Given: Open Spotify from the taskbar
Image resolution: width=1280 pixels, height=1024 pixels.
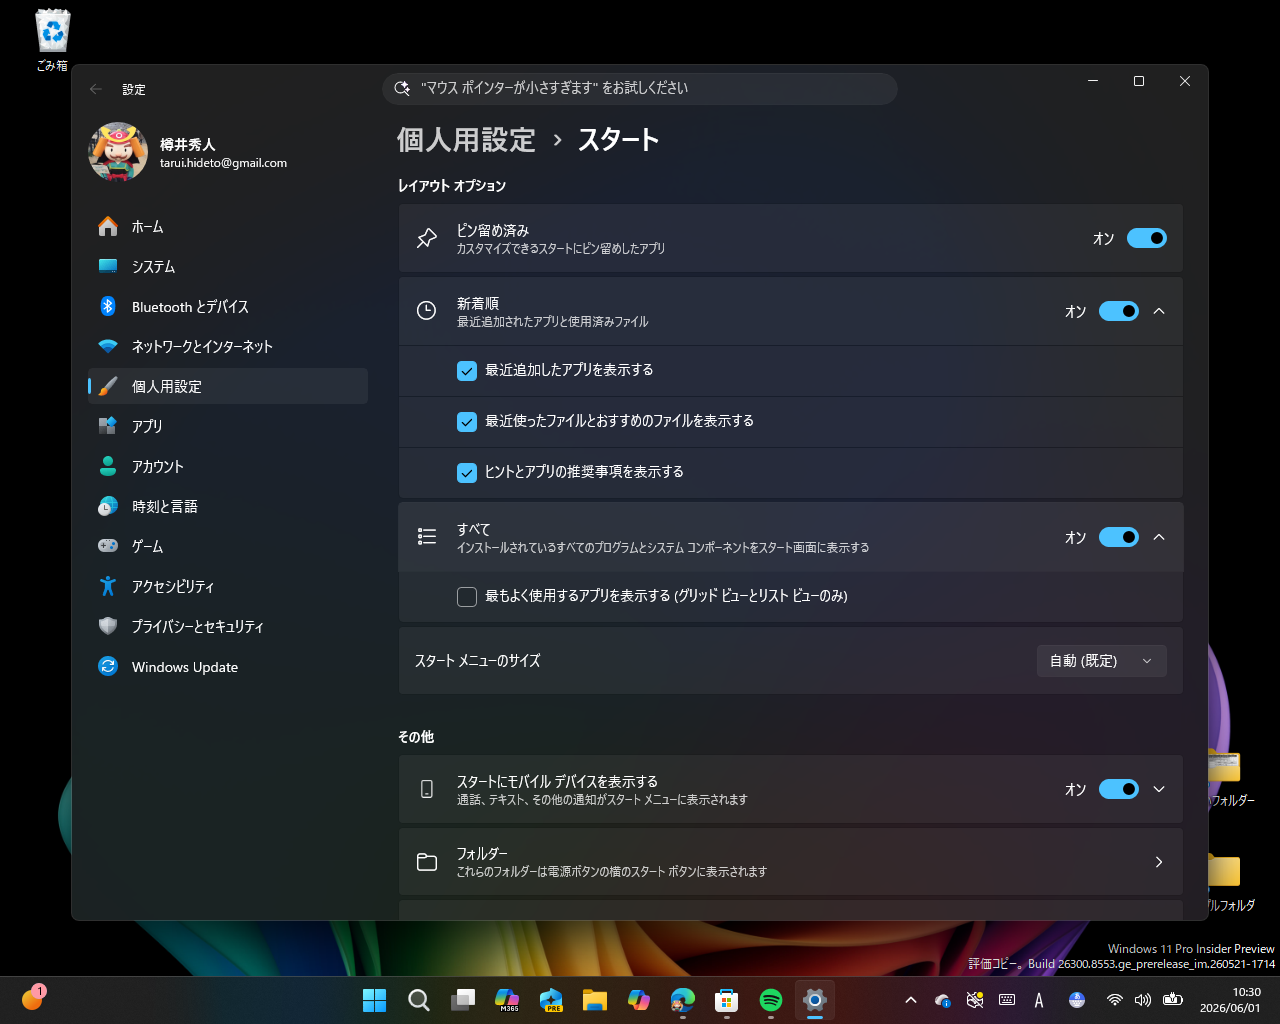Looking at the screenshot, I should click(x=771, y=1000).
